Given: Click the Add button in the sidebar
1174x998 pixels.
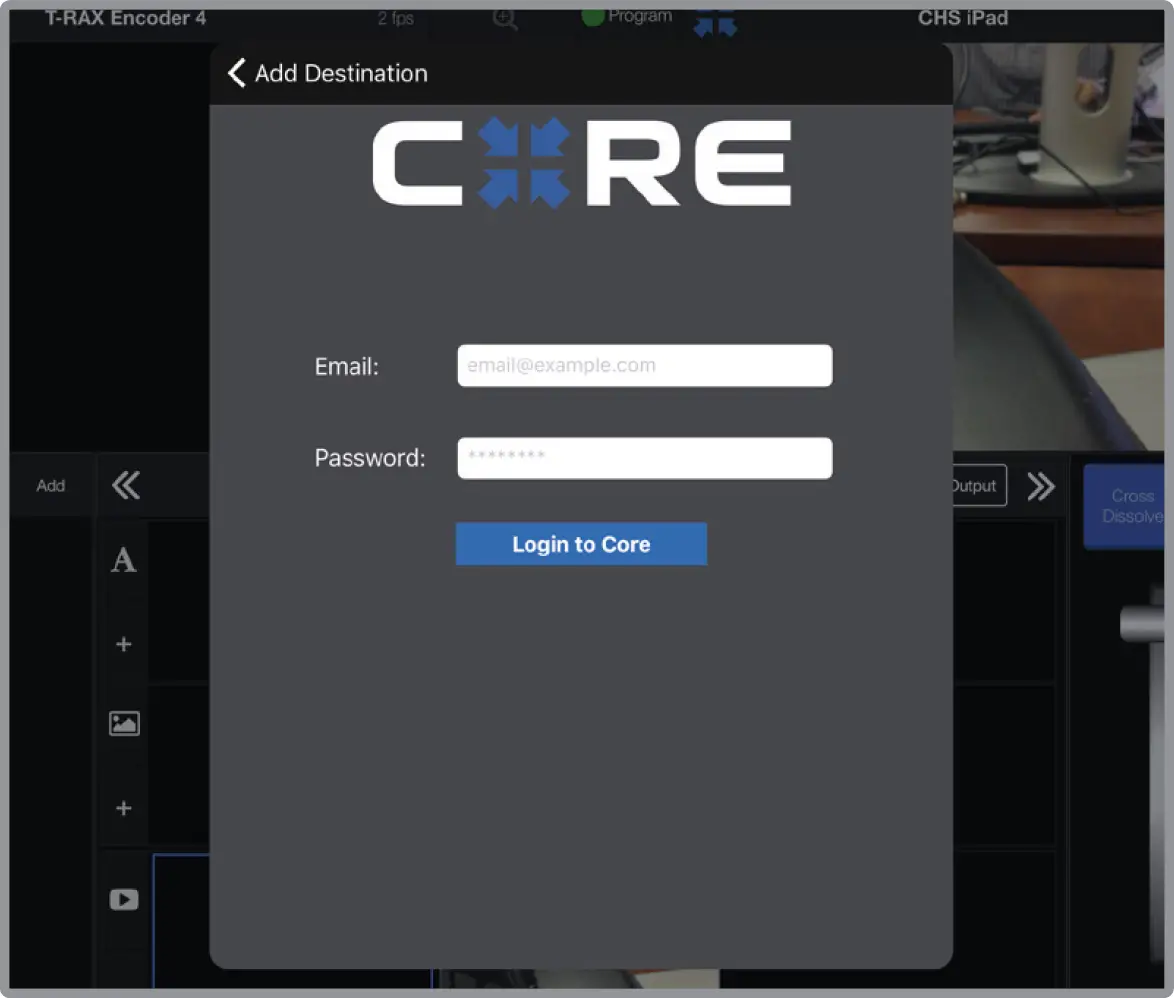Looking at the screenshot, I should [x=50, y=485].
